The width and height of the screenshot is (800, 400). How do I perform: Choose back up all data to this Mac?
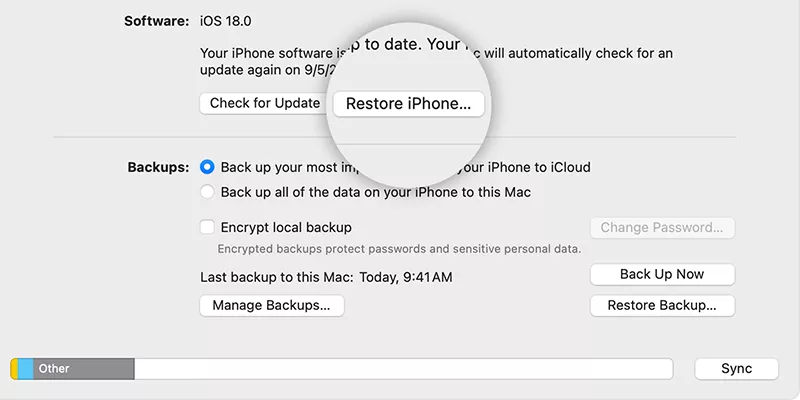tap(207, 191)
